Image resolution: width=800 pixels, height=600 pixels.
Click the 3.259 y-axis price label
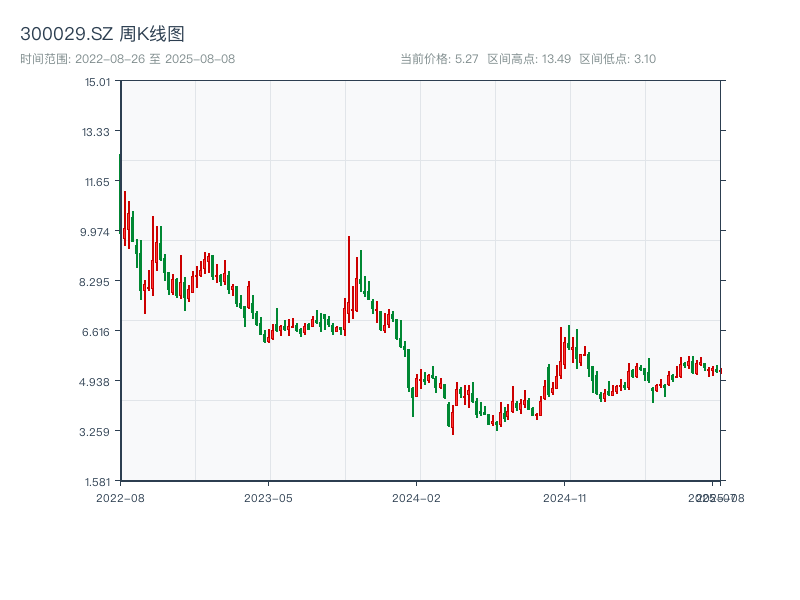[x=98, y=432]
